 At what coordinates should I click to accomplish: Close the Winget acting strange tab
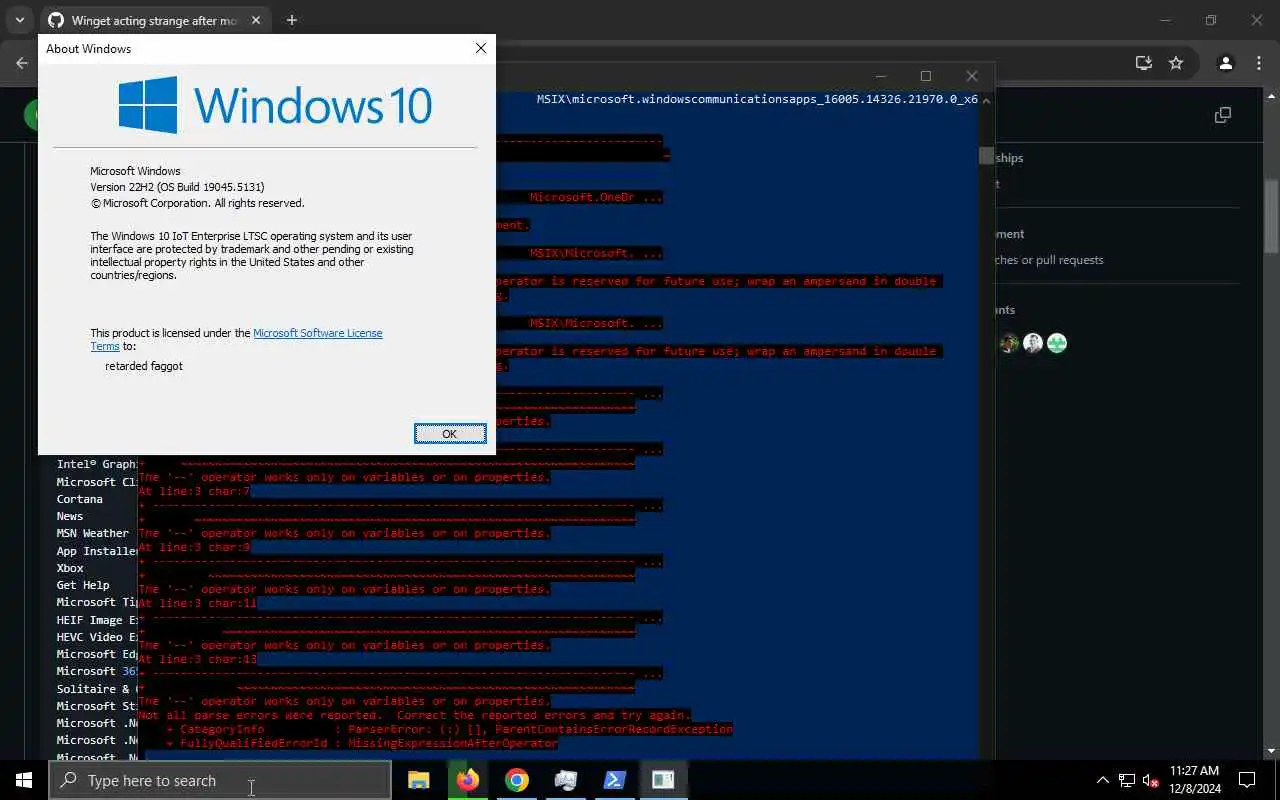pyautogui.click(x=256, y=20)
